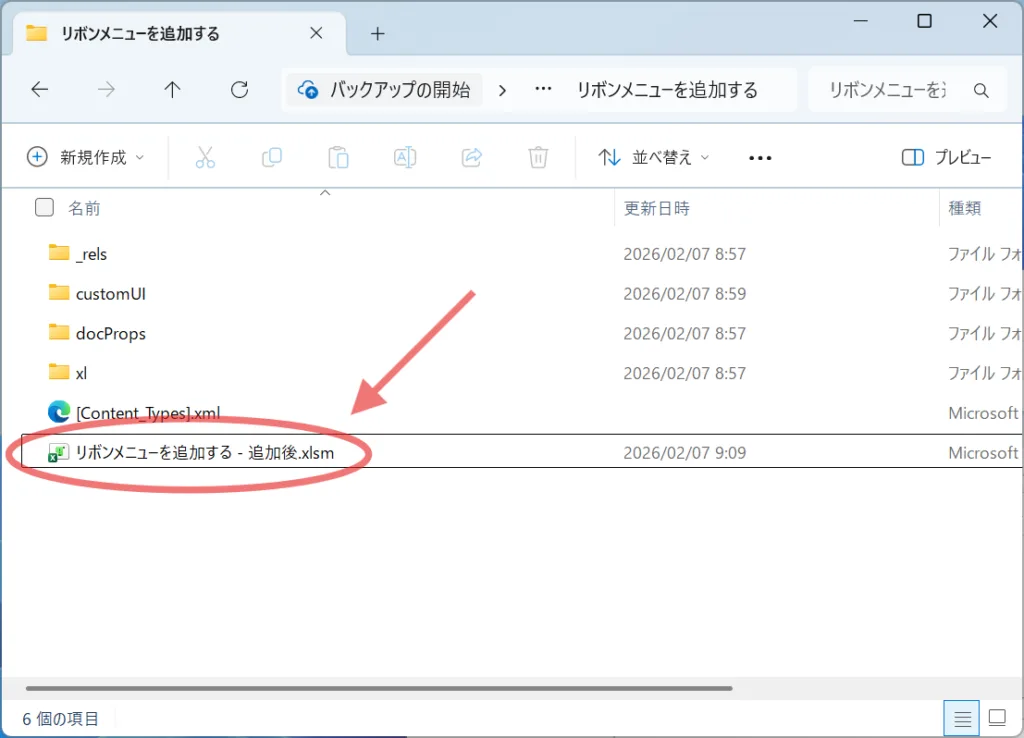Switch to large icons view in the status bar
This screenshot has height=738, width=1024.
(996, 717)
